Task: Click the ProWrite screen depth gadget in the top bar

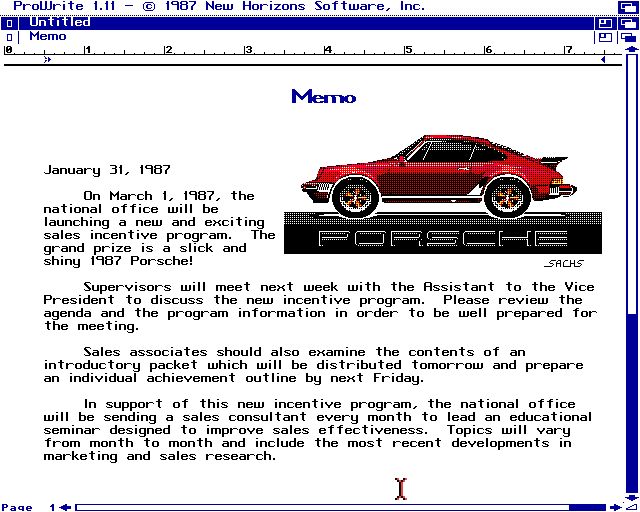Action: [x=628, y=7]
